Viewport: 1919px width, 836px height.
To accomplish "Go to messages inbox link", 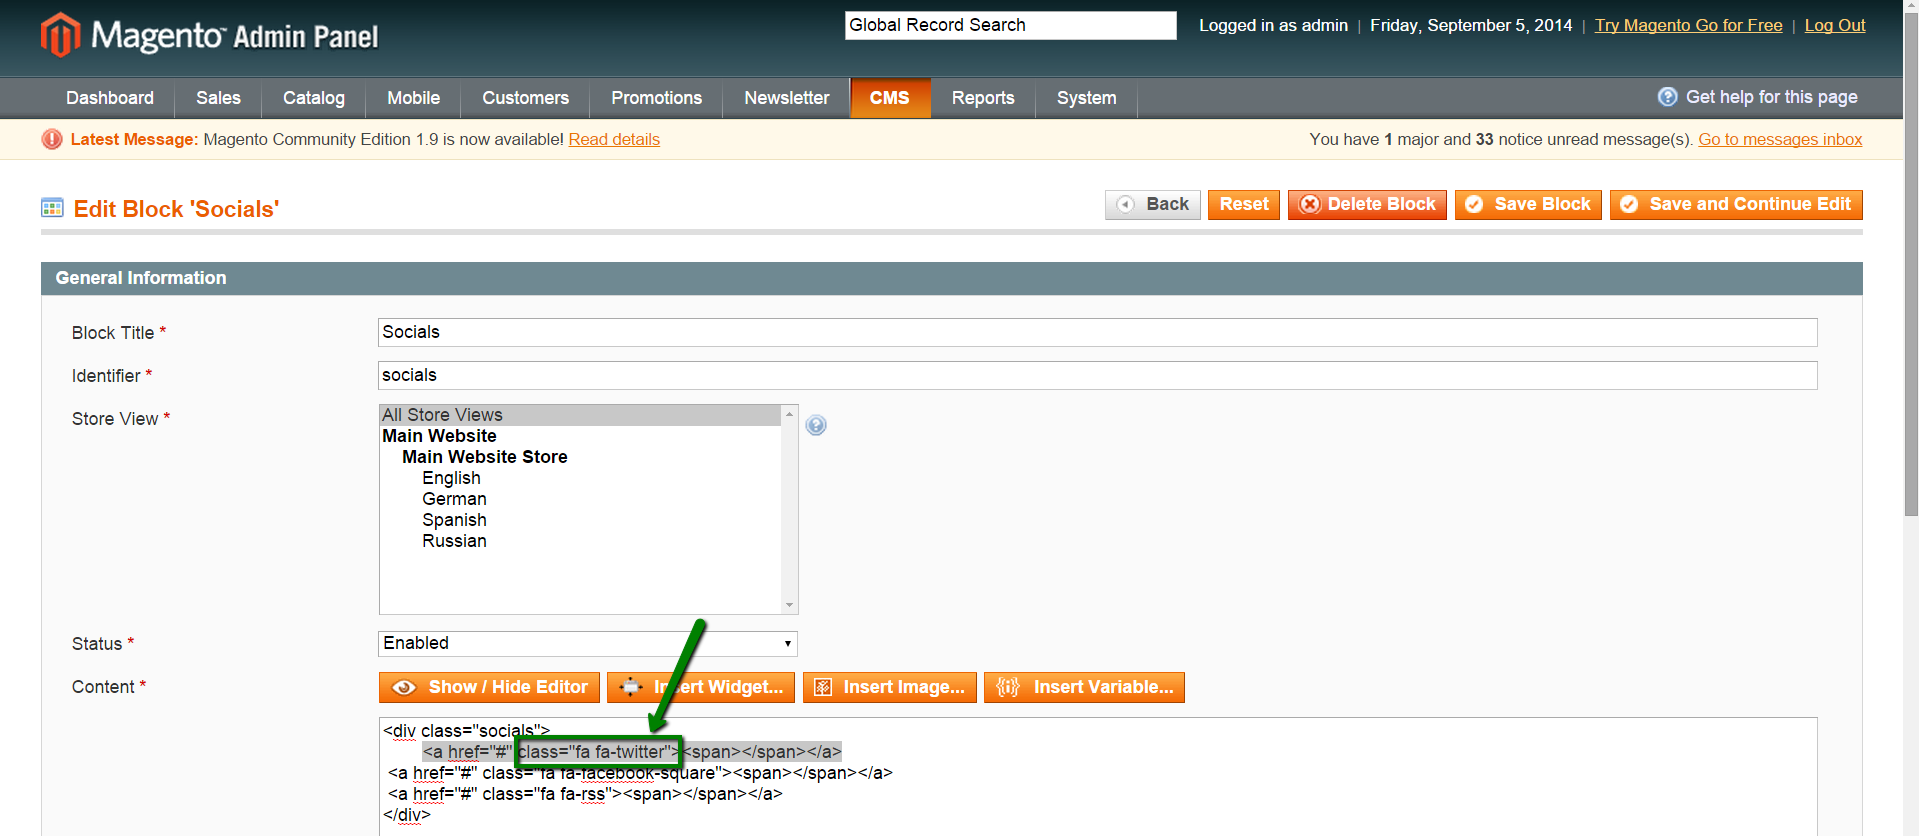I will point(1780,140).
